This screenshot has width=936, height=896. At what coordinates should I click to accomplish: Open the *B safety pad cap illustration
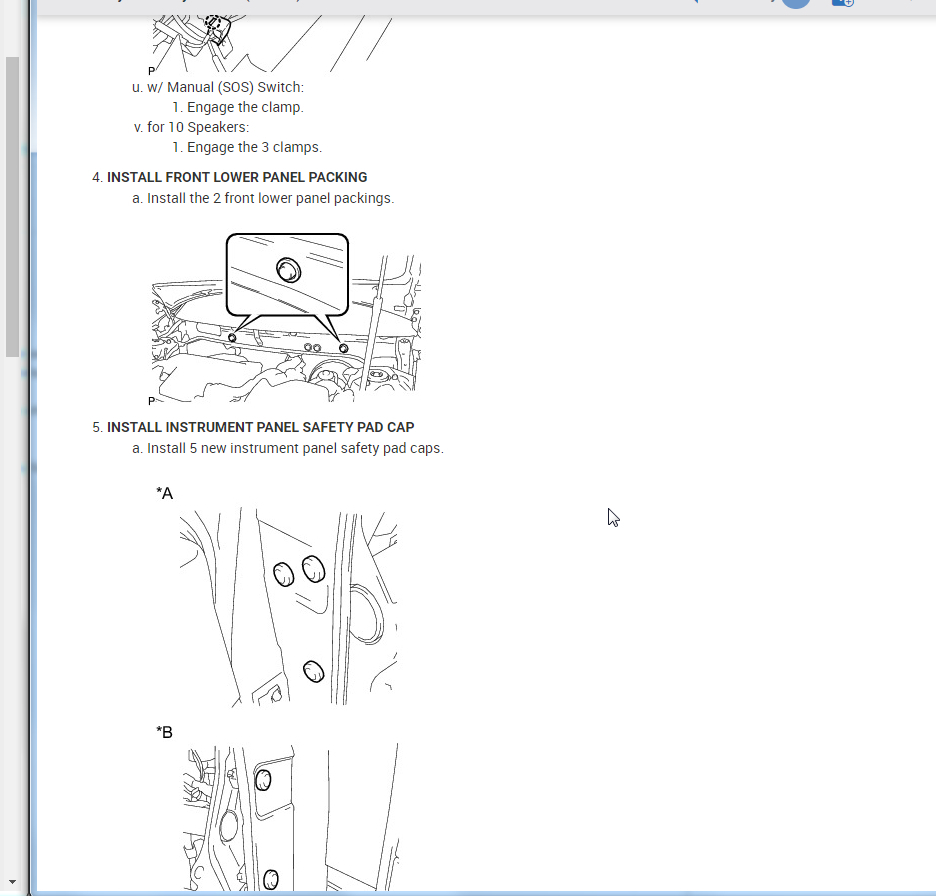click(291, 817)
